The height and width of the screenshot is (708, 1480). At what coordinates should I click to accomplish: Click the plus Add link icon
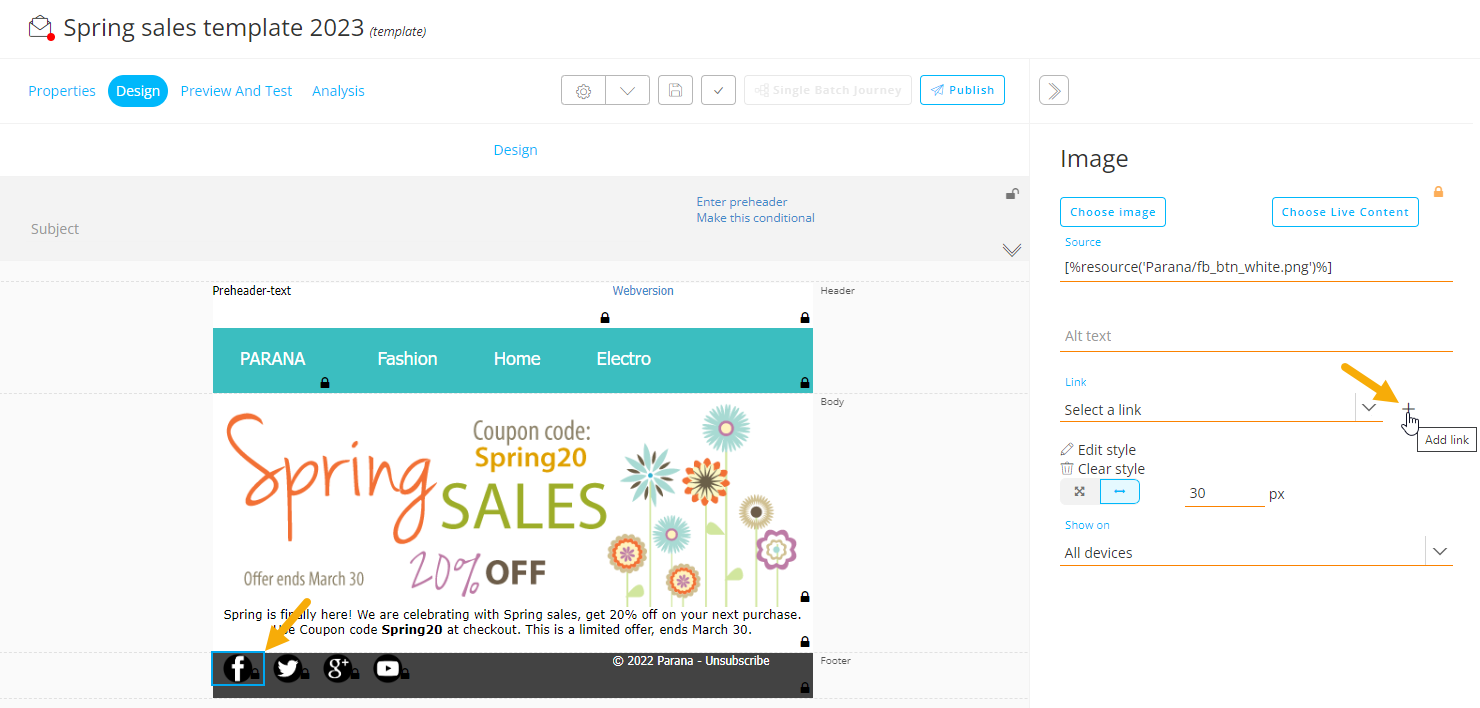(x=1408, y=410)
